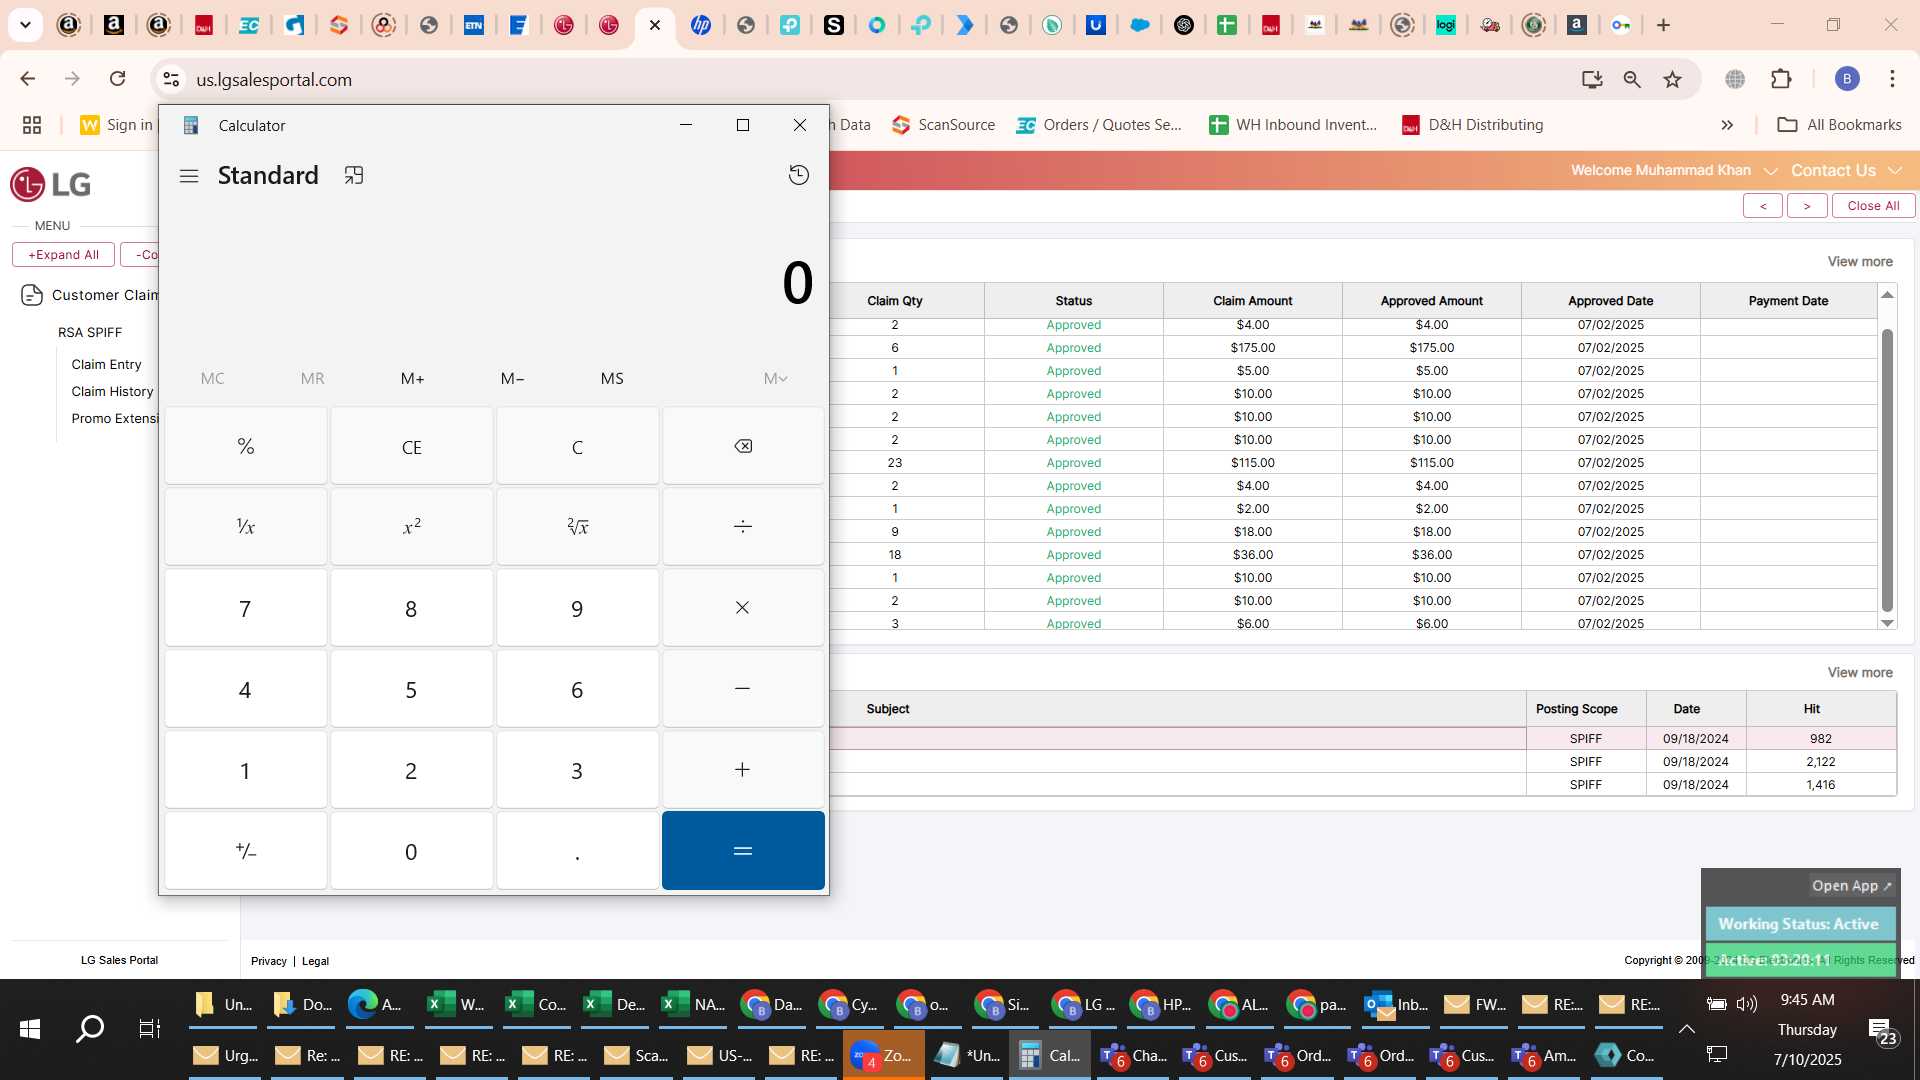Click Open App in status widget
Viewport: 1920px width, 1080px height.
point(1851,886)
